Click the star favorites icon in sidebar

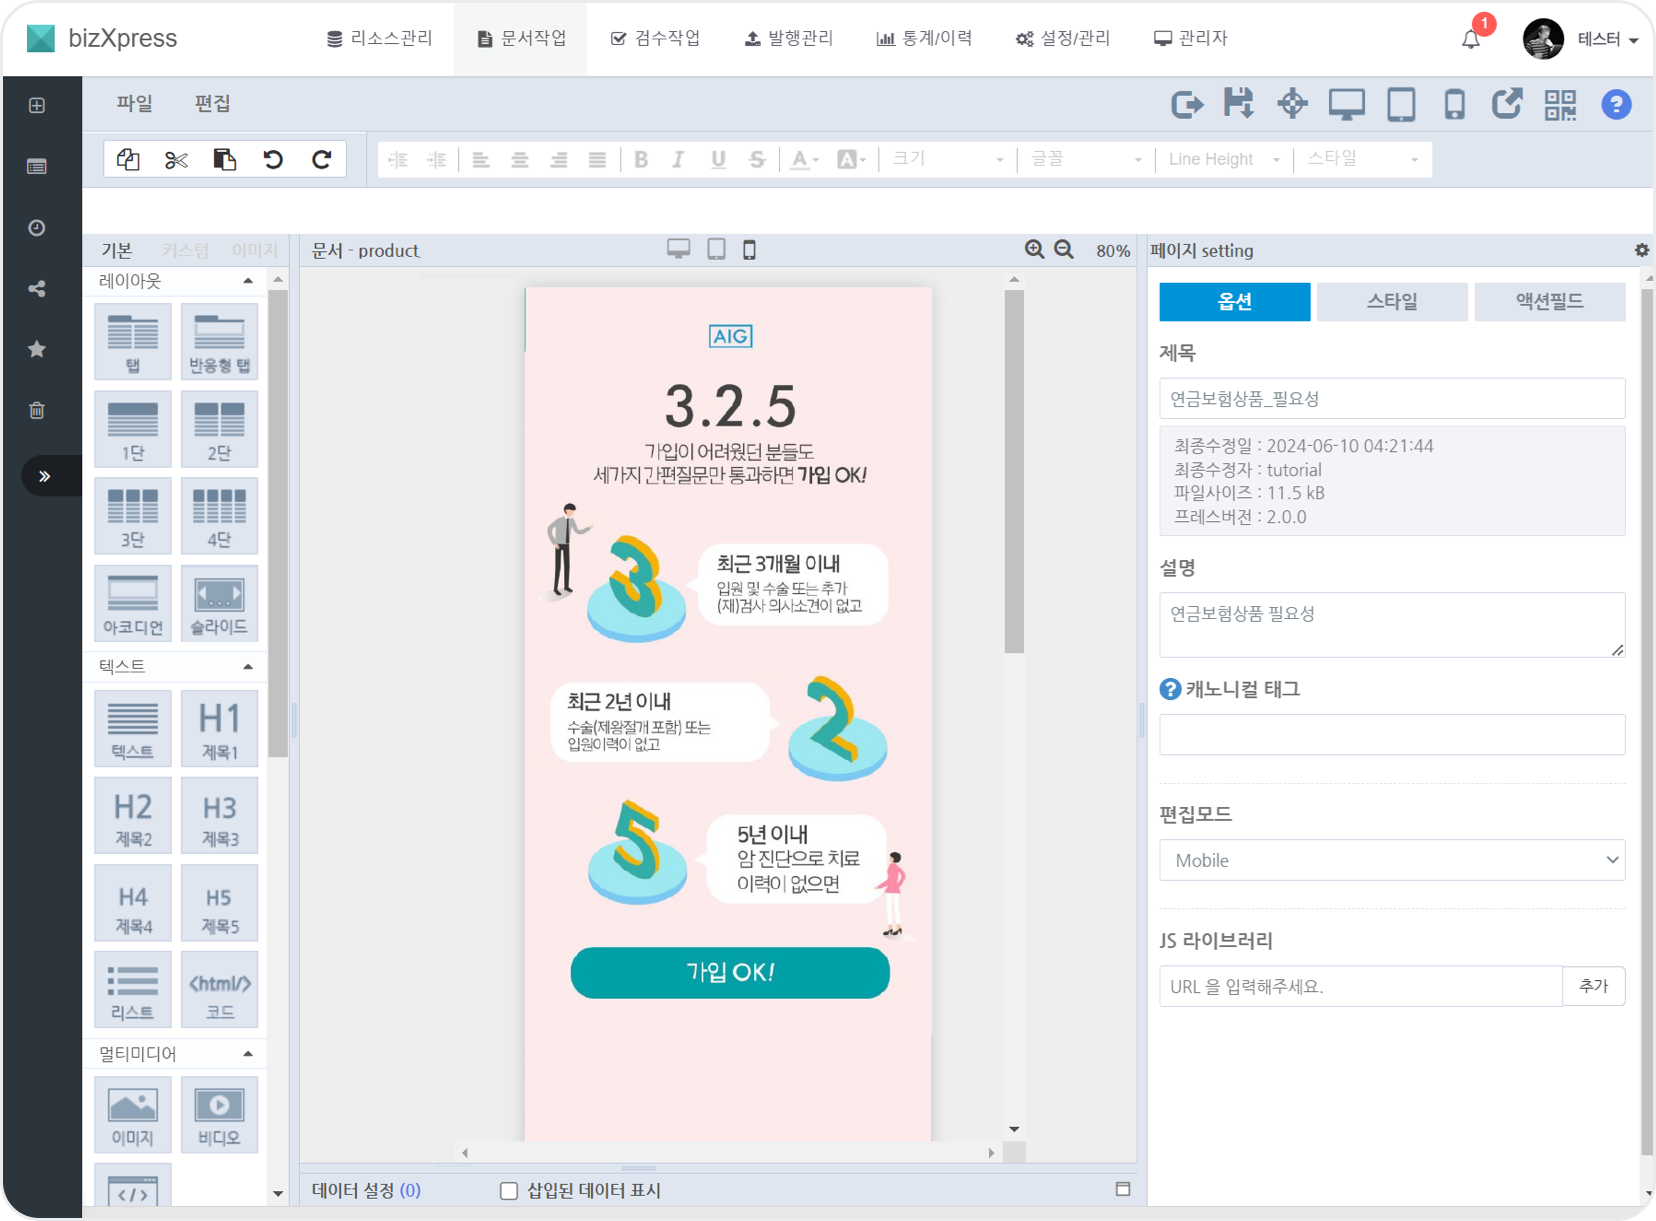(37, 348)
